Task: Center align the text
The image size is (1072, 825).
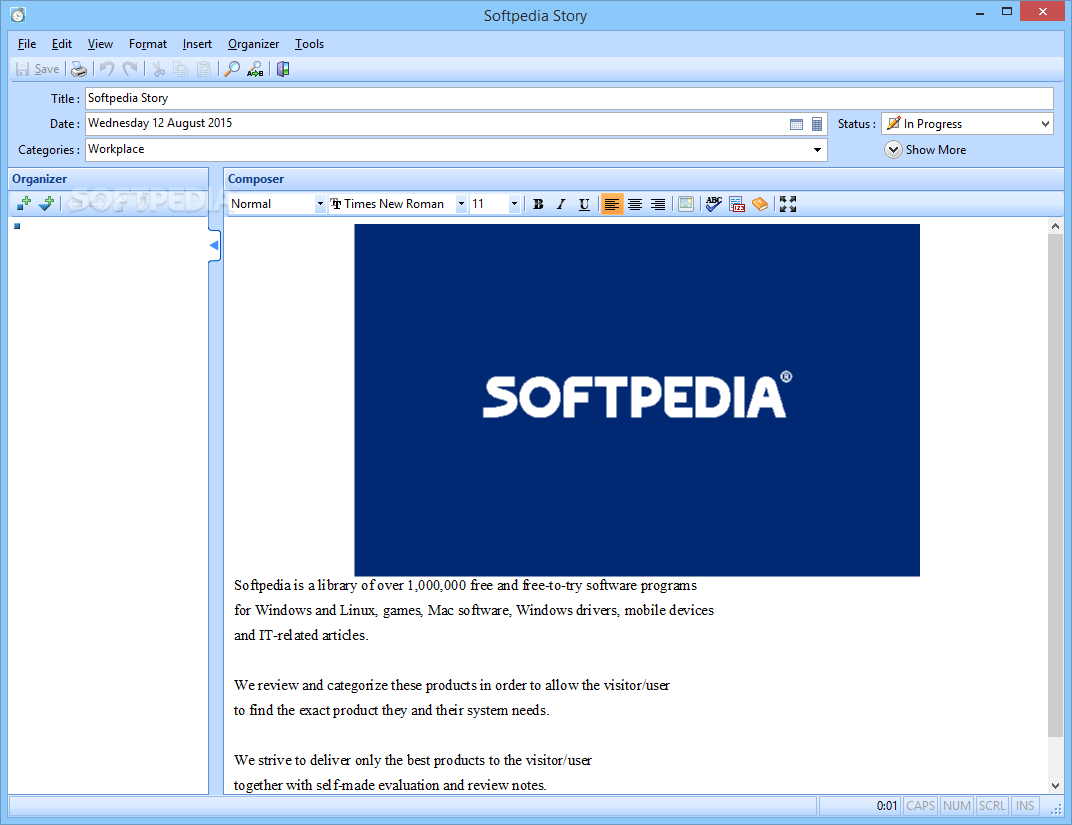Action: (635, 204)
